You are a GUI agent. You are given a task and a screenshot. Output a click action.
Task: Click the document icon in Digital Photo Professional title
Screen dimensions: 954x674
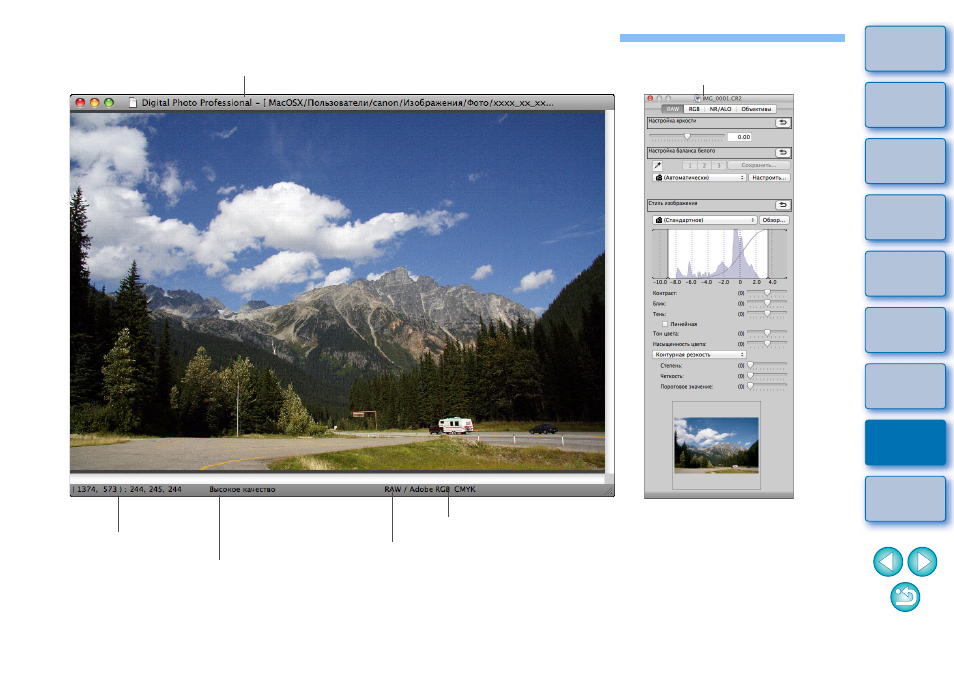(133, 102)
